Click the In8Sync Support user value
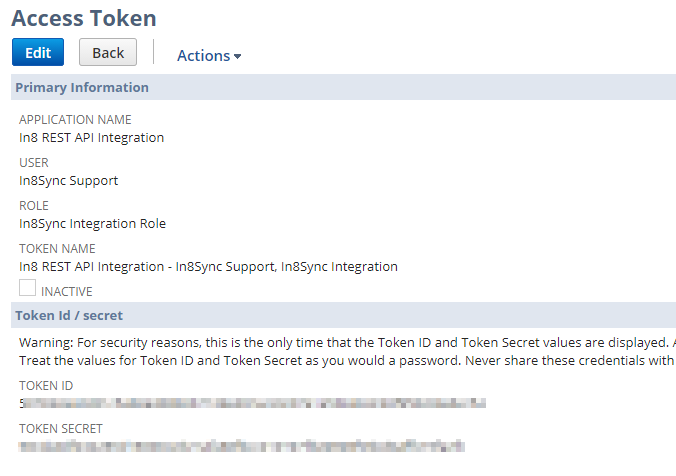The width and height of the screenshot is (676, 476). click(69, 181)
